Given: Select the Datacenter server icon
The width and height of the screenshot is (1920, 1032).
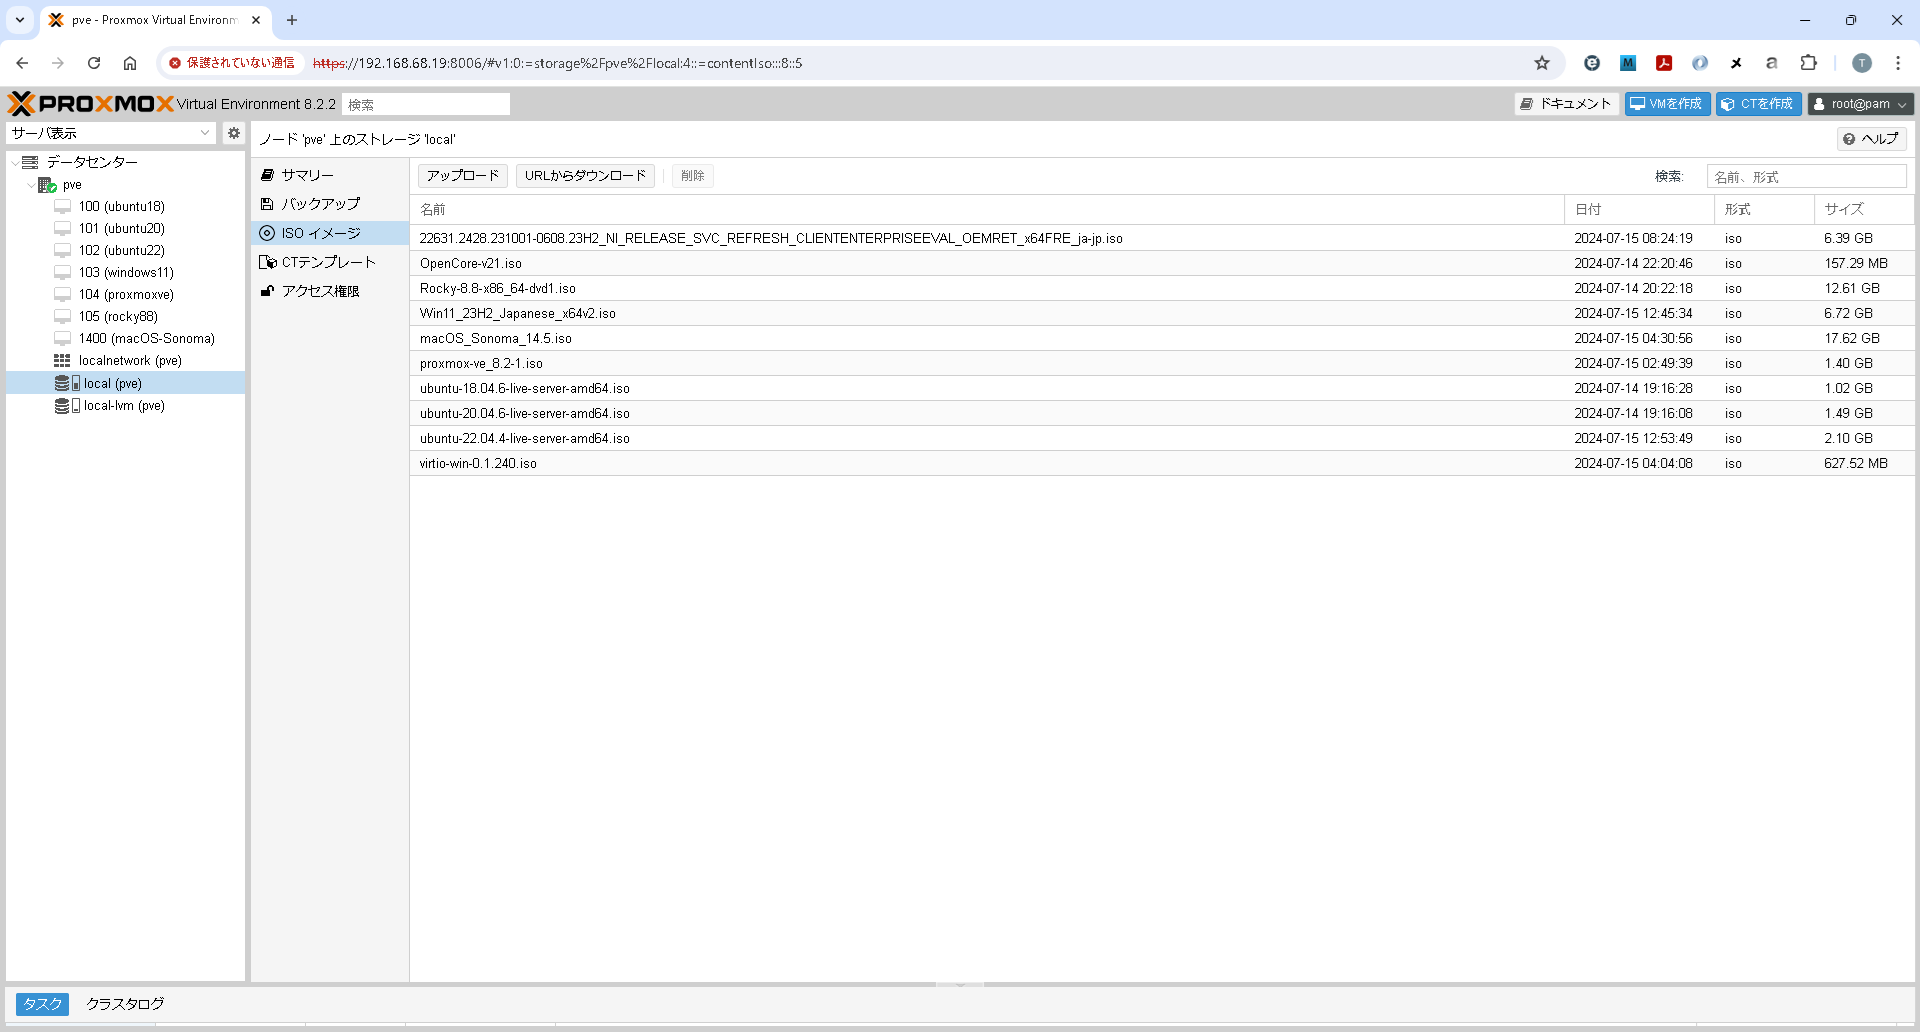Looking at the screenshot, I should click(30, 162).
